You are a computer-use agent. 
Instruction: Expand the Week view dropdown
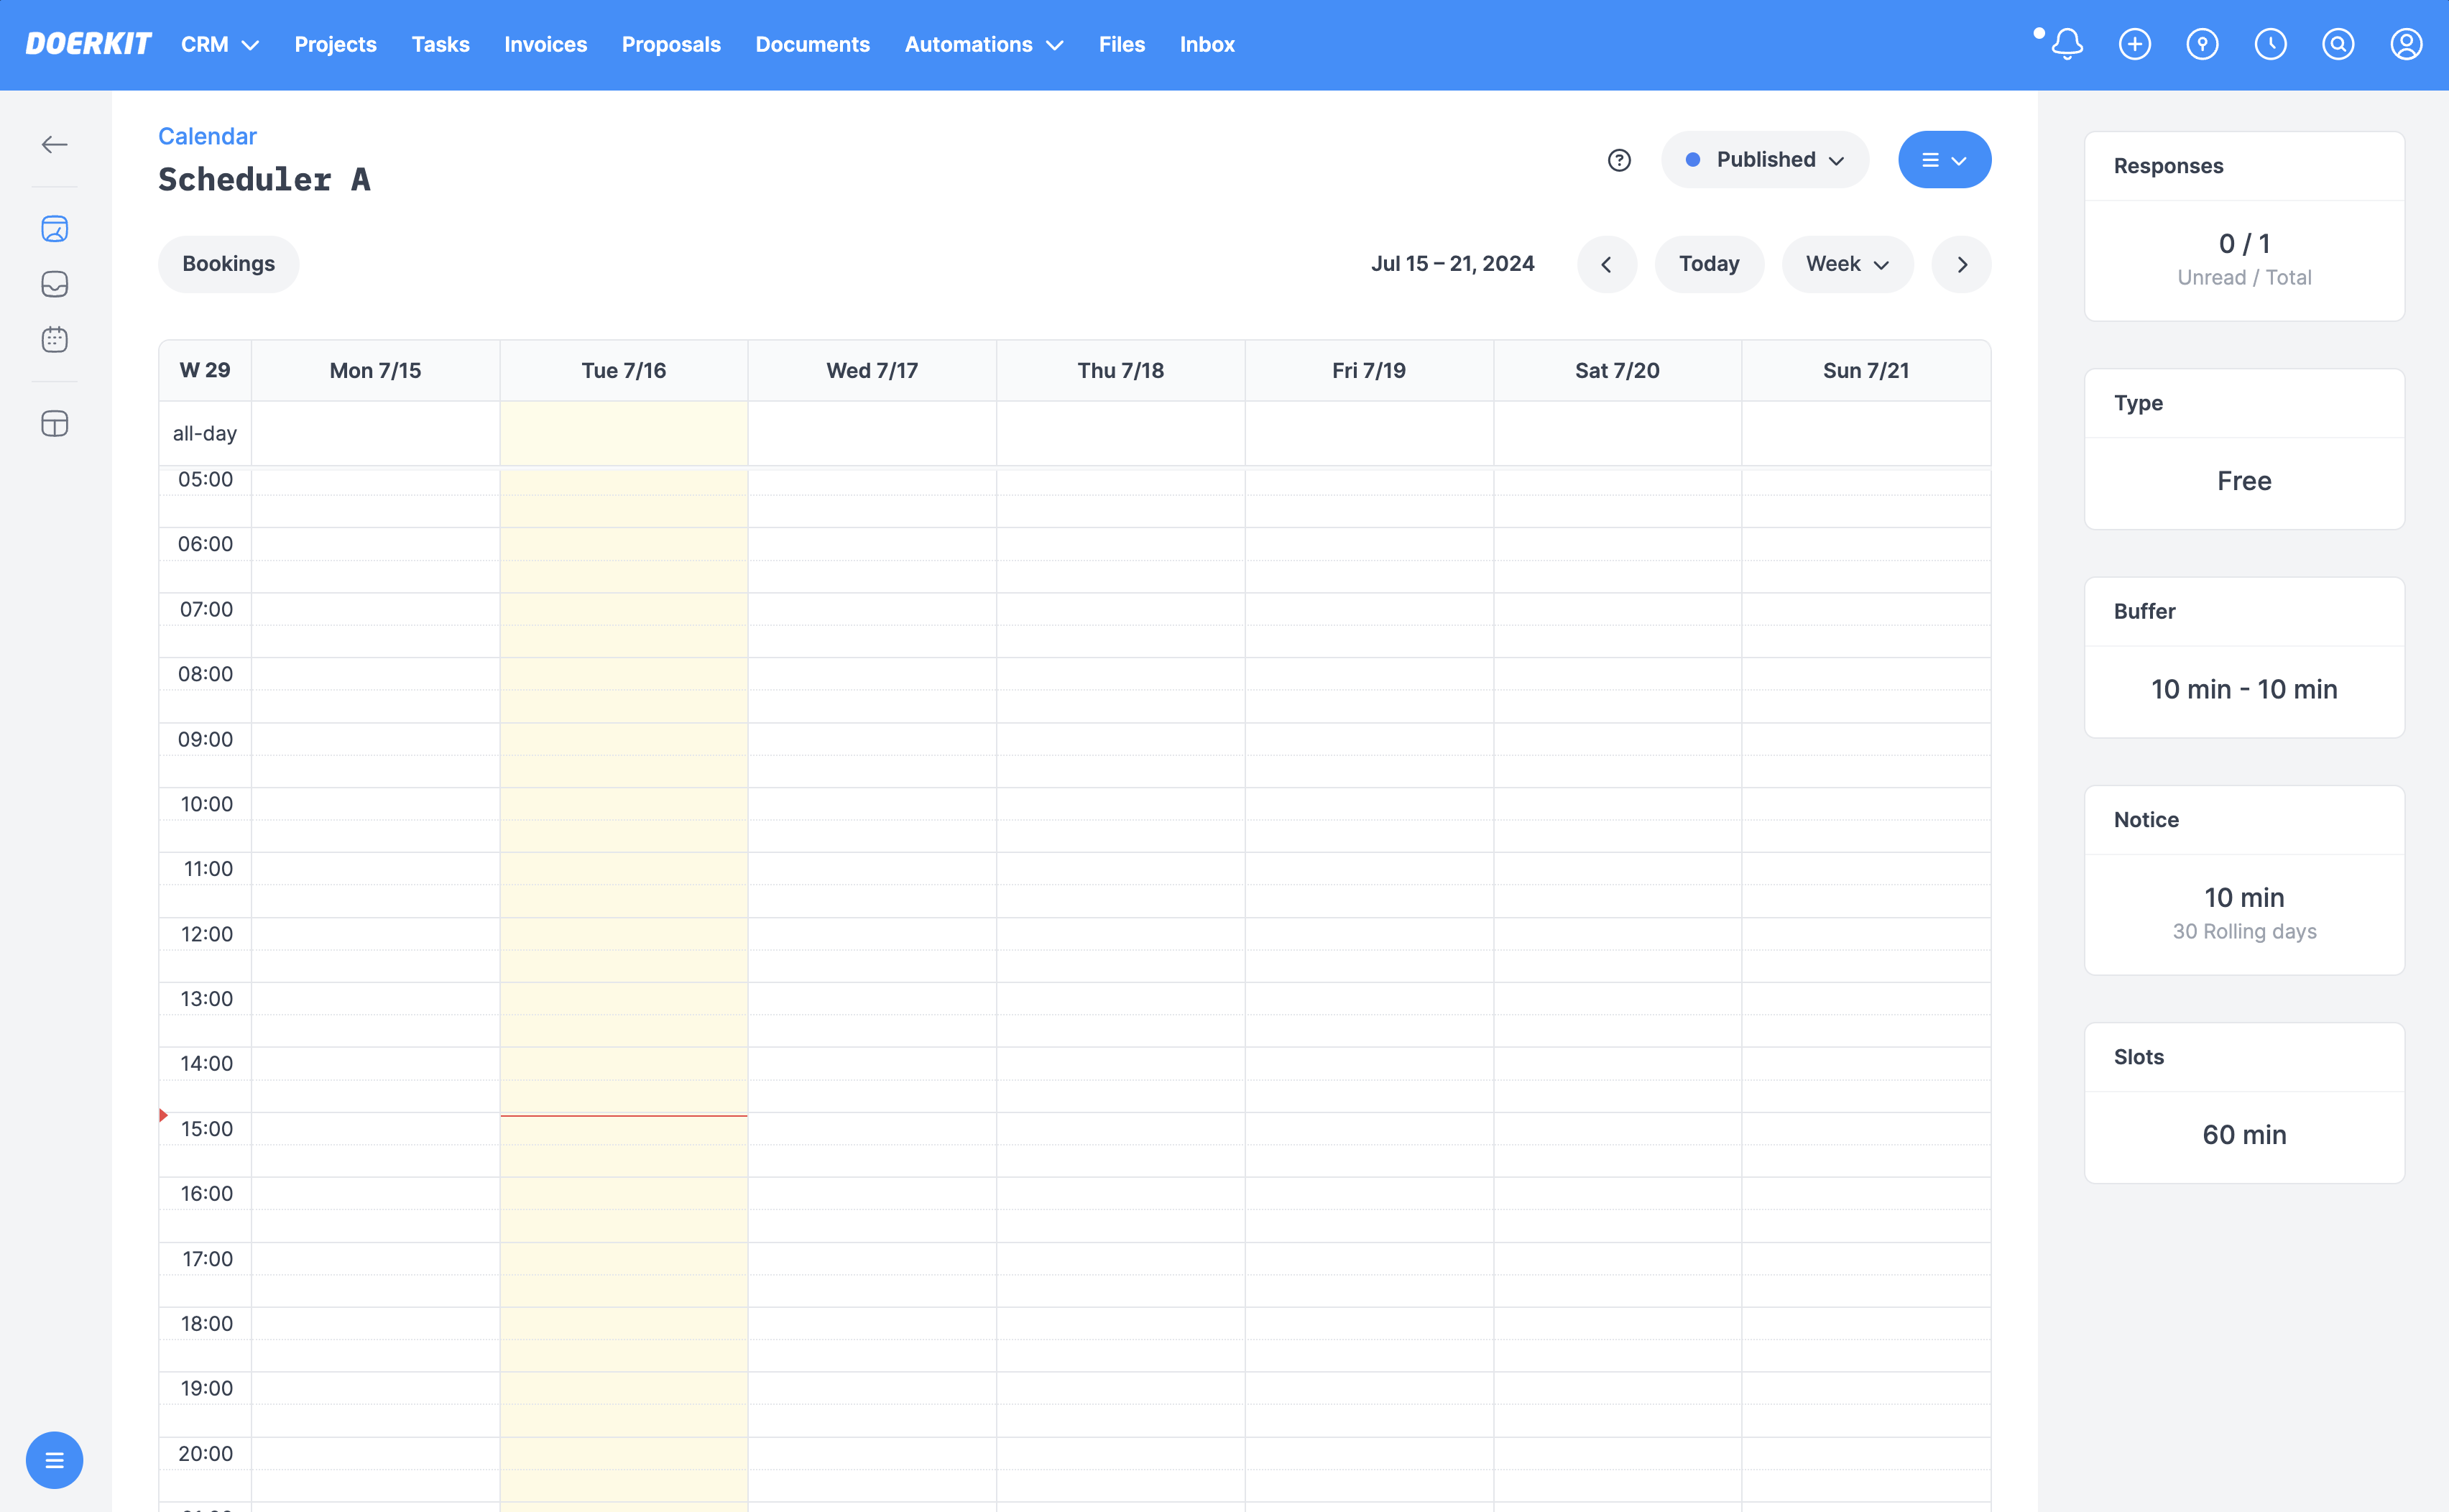(x=1846, y=264)
